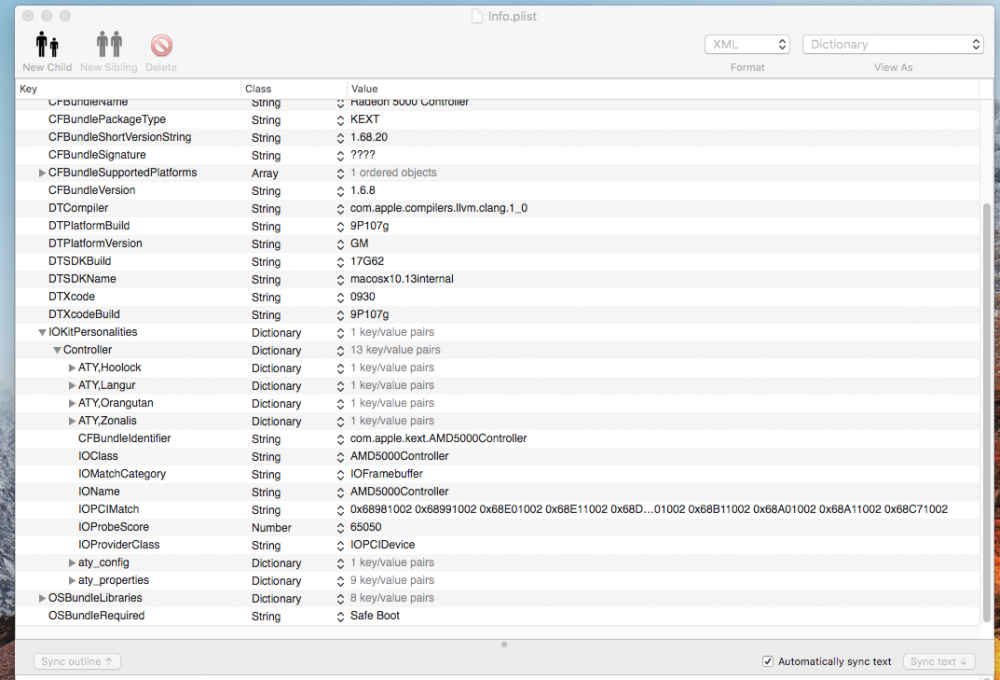
Task: Expand the ATY,Hoolock entry
Action: click(72, 367)
